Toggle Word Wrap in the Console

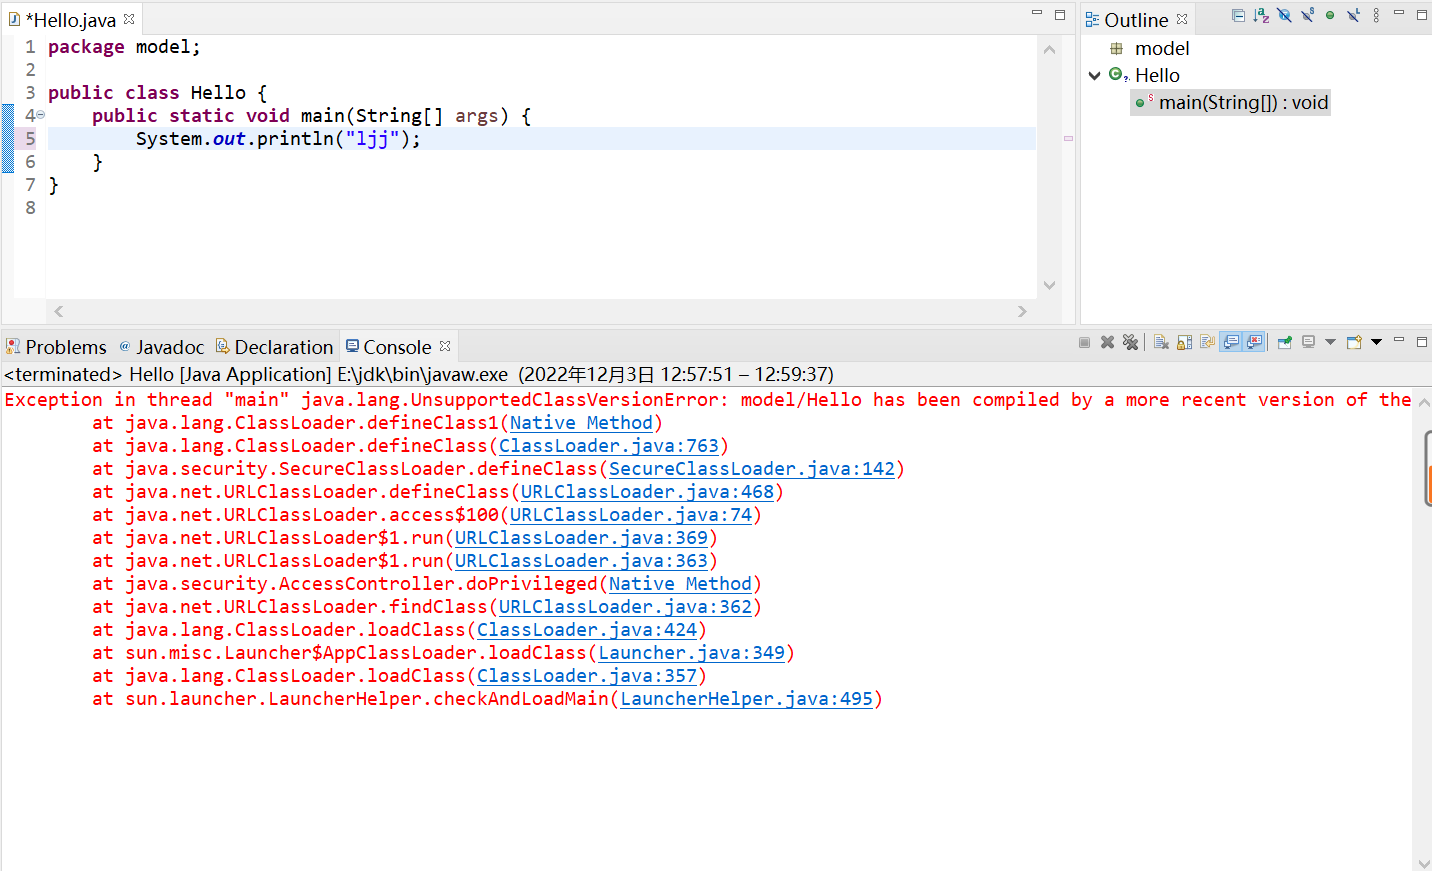click(1207, 341)
